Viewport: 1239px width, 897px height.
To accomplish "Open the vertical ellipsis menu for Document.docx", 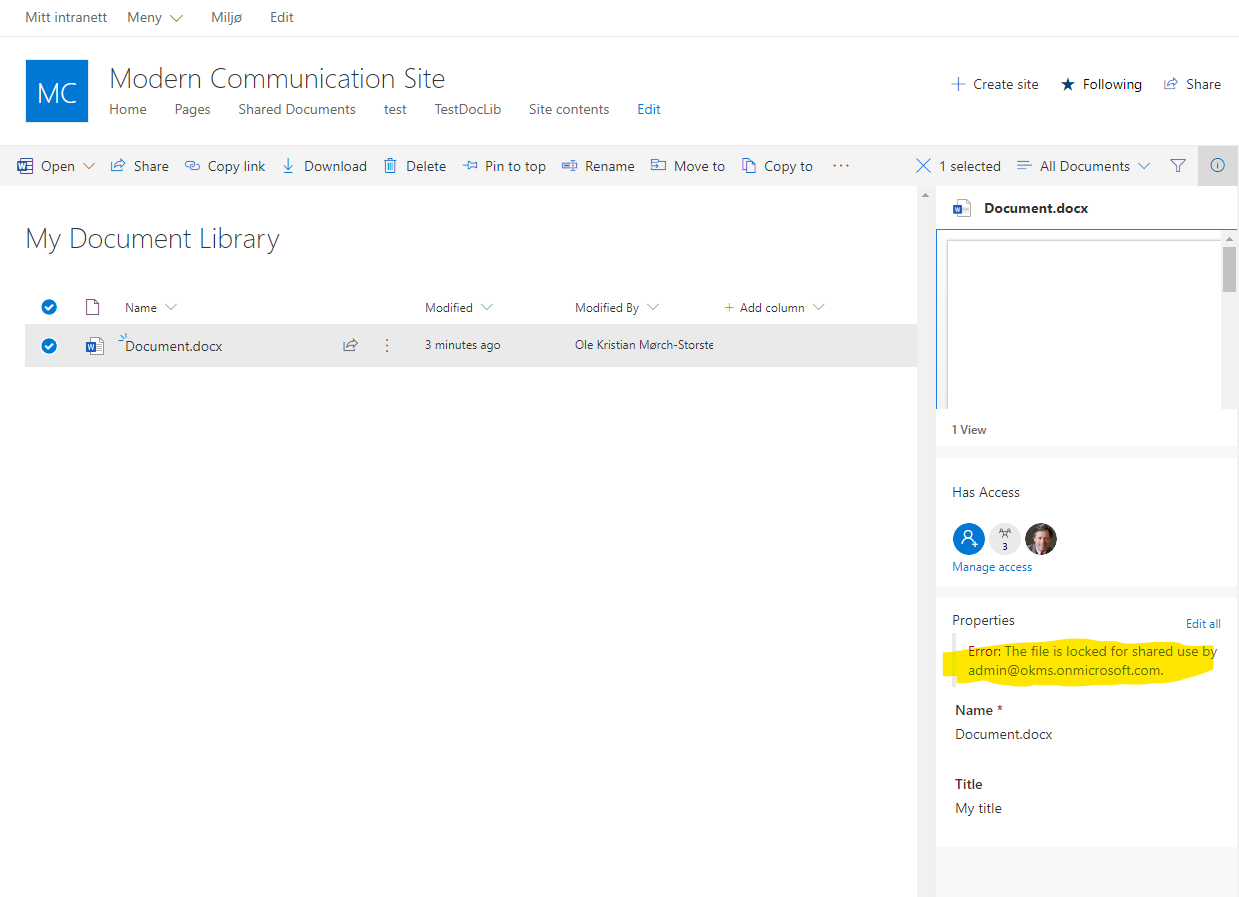I will 387,346.
